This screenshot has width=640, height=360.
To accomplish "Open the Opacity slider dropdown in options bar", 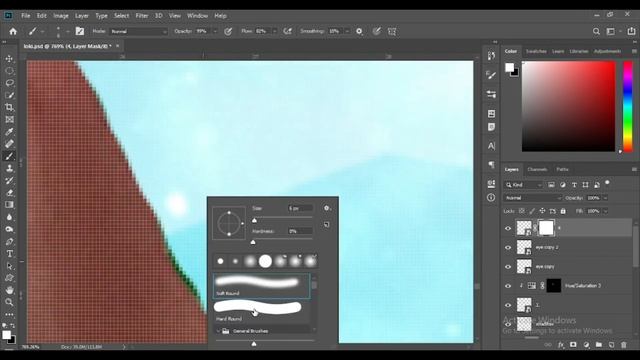I will coord(215,31).
